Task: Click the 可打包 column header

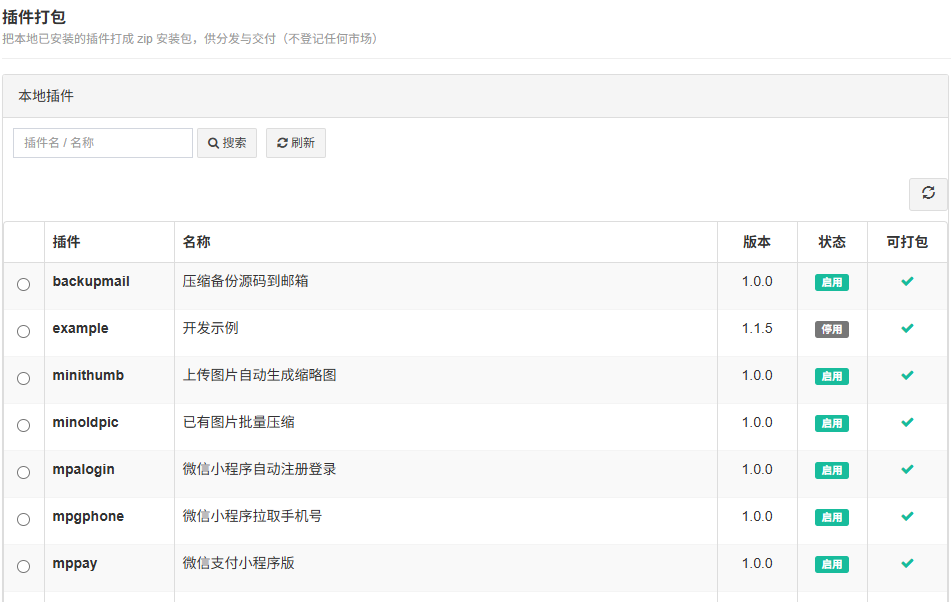Action: 907,242
